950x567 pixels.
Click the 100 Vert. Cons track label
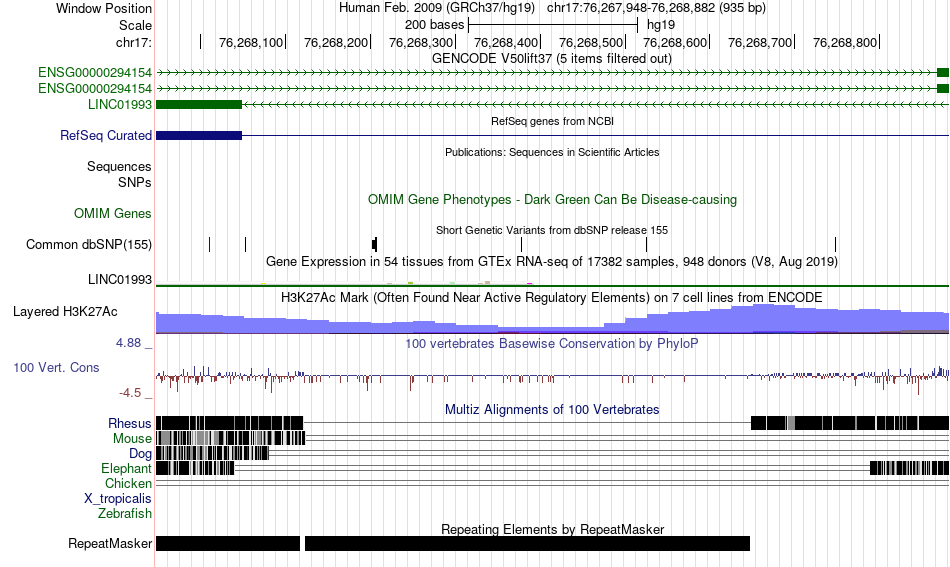point(56,368)
